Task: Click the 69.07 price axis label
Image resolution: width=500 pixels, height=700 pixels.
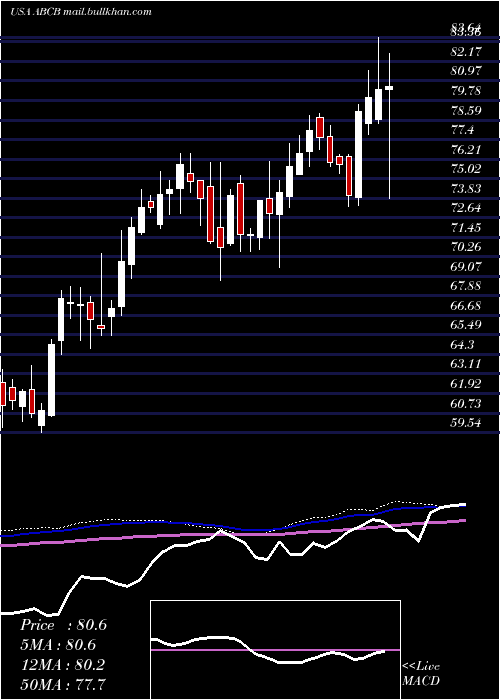Action: coord(467,267)
